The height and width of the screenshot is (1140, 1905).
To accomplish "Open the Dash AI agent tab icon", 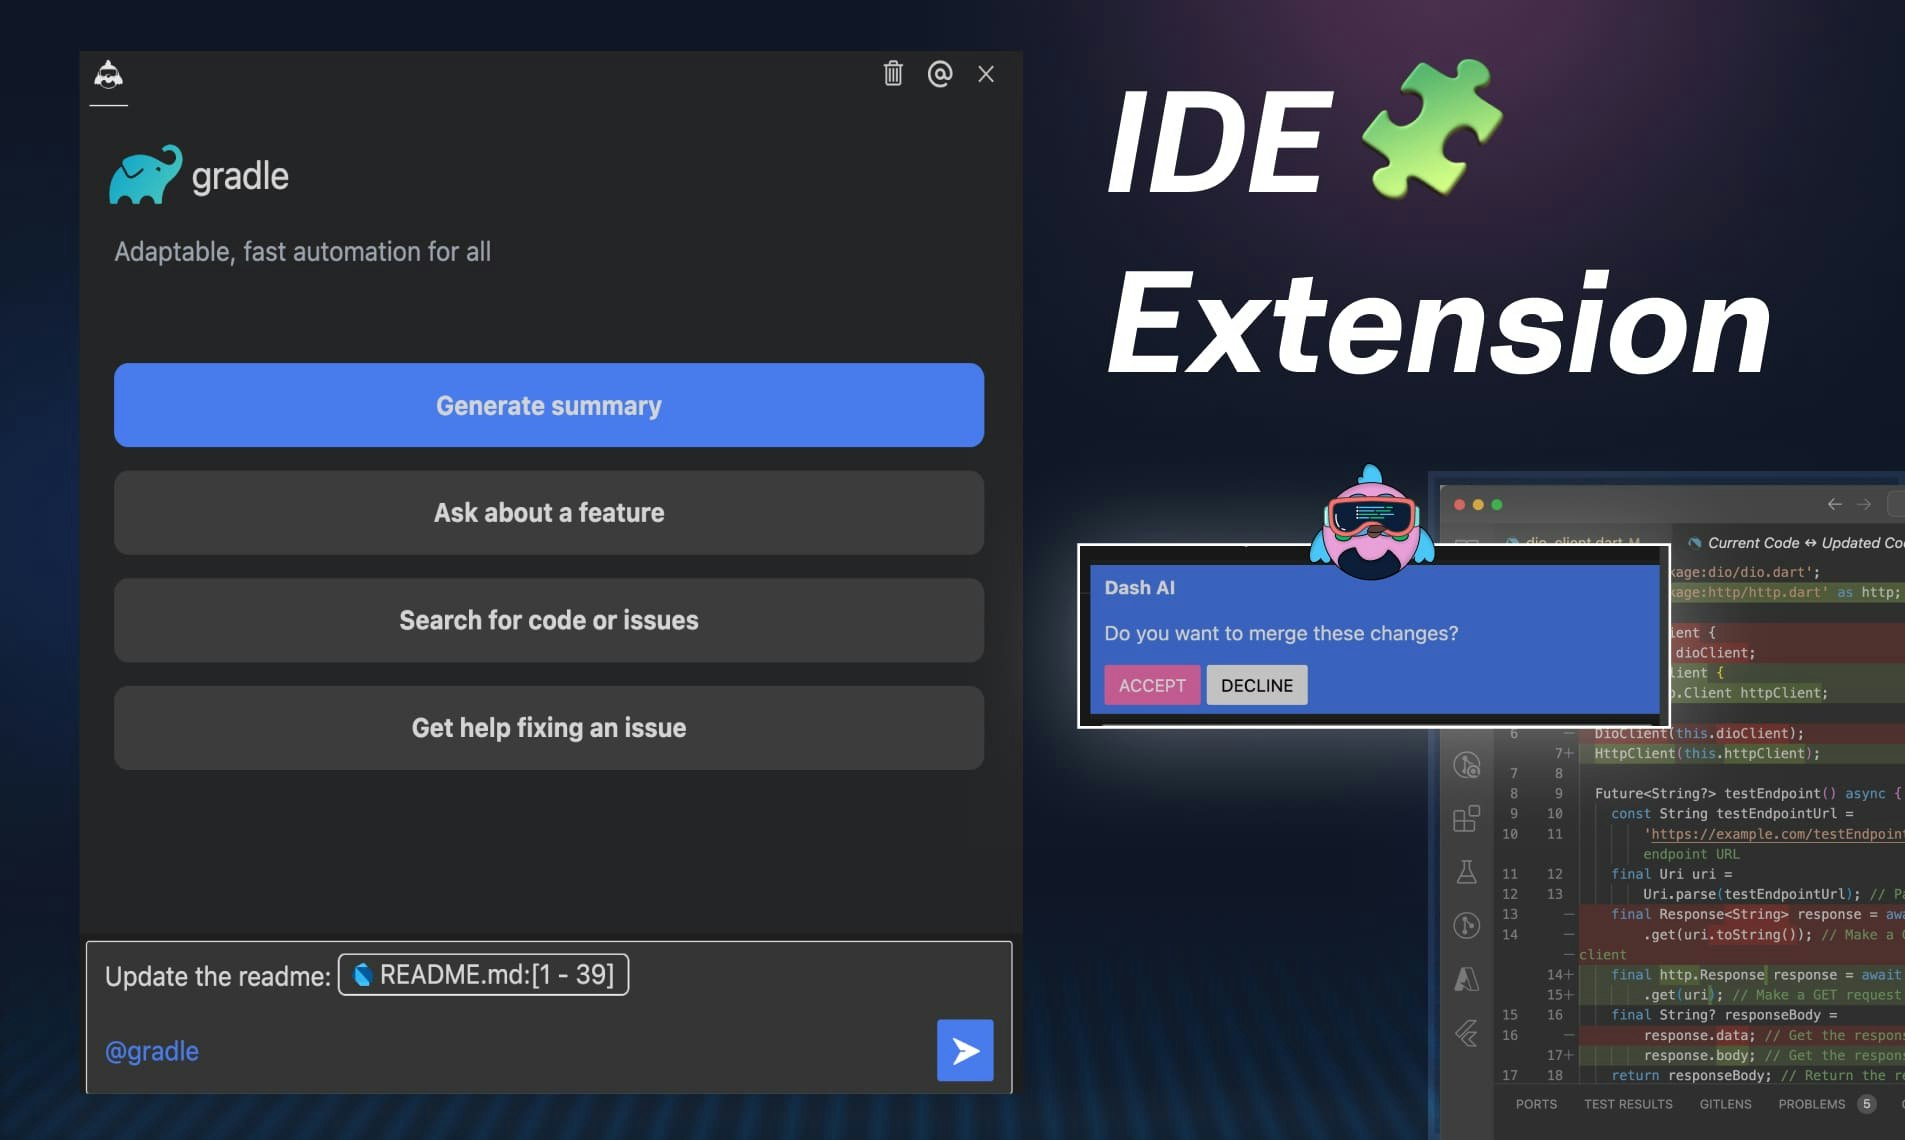I will tap(108, 74).
